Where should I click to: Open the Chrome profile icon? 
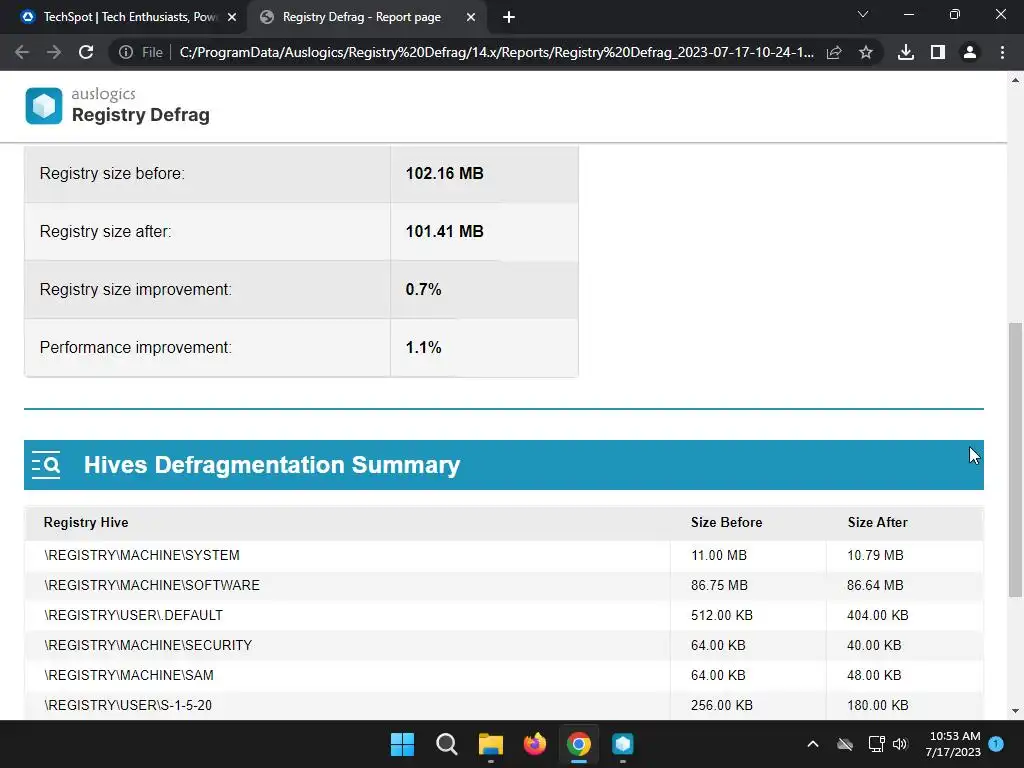pos(970,52)
